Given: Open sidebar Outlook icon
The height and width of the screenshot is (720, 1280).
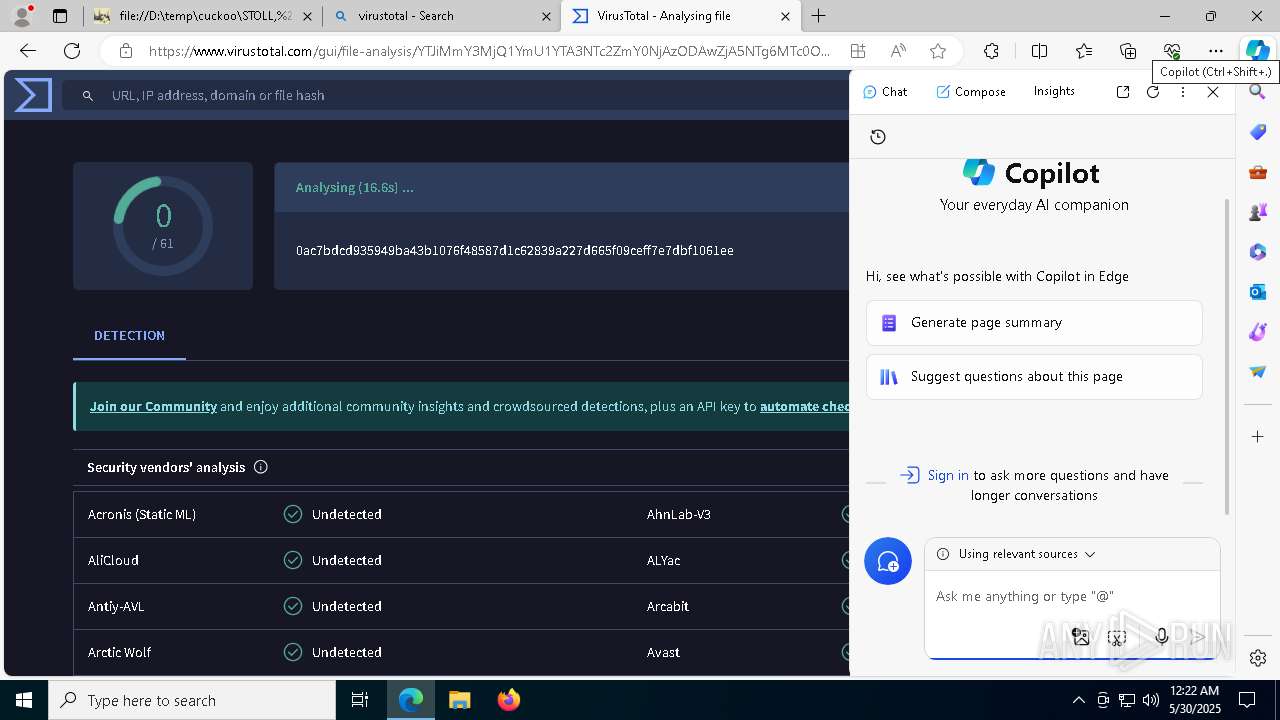Looking at the screenshot, I should pos(1258,292).
